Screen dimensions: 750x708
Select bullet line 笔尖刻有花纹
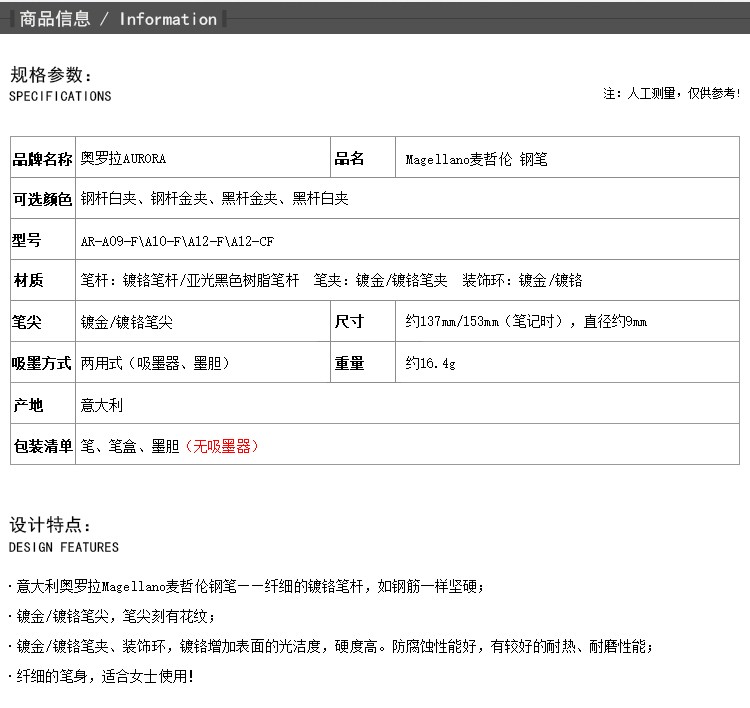pyautogui.click(x=112, y=616)
